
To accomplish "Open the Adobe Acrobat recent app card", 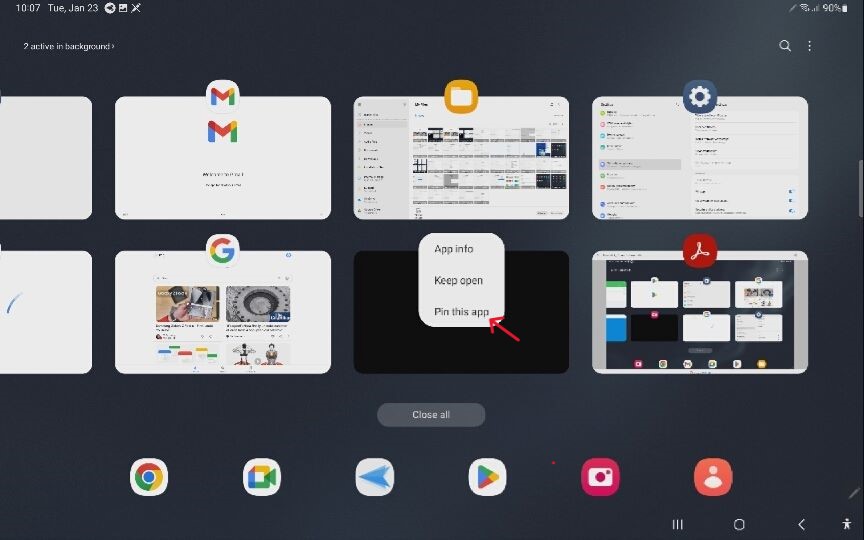I will pyautogui.click(x=700, y=312).
